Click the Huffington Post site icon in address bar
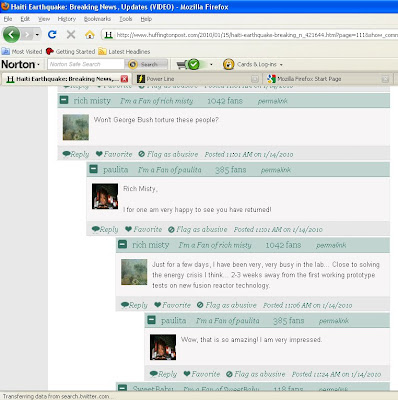Screen dimensions: 398x400 109,35
